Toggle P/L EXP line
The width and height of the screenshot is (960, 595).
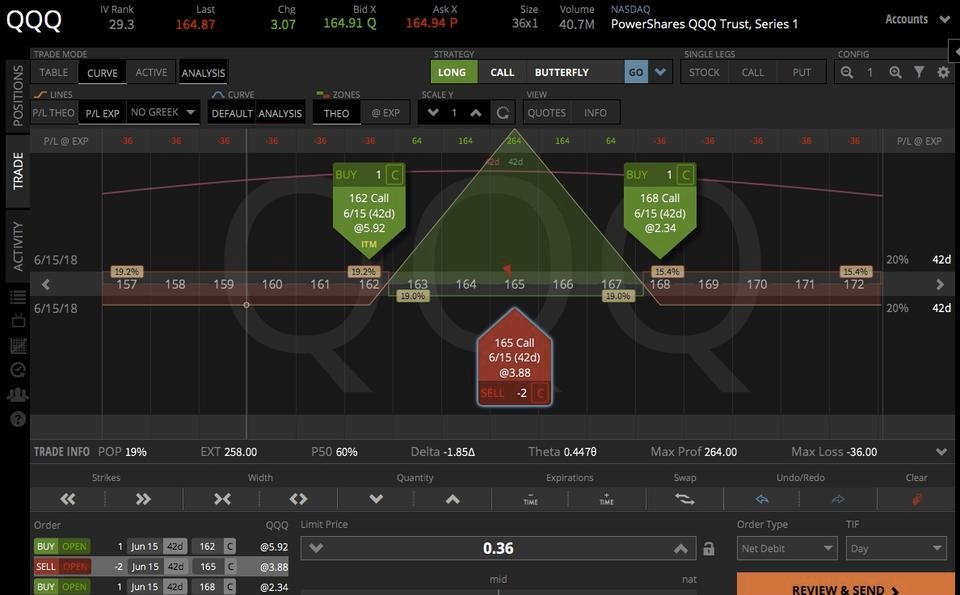point(102,113)
